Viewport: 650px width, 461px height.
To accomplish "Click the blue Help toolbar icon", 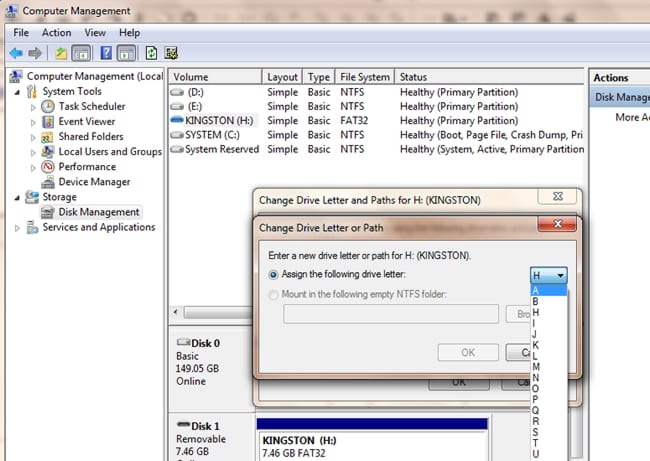I will tap(105, 53).
